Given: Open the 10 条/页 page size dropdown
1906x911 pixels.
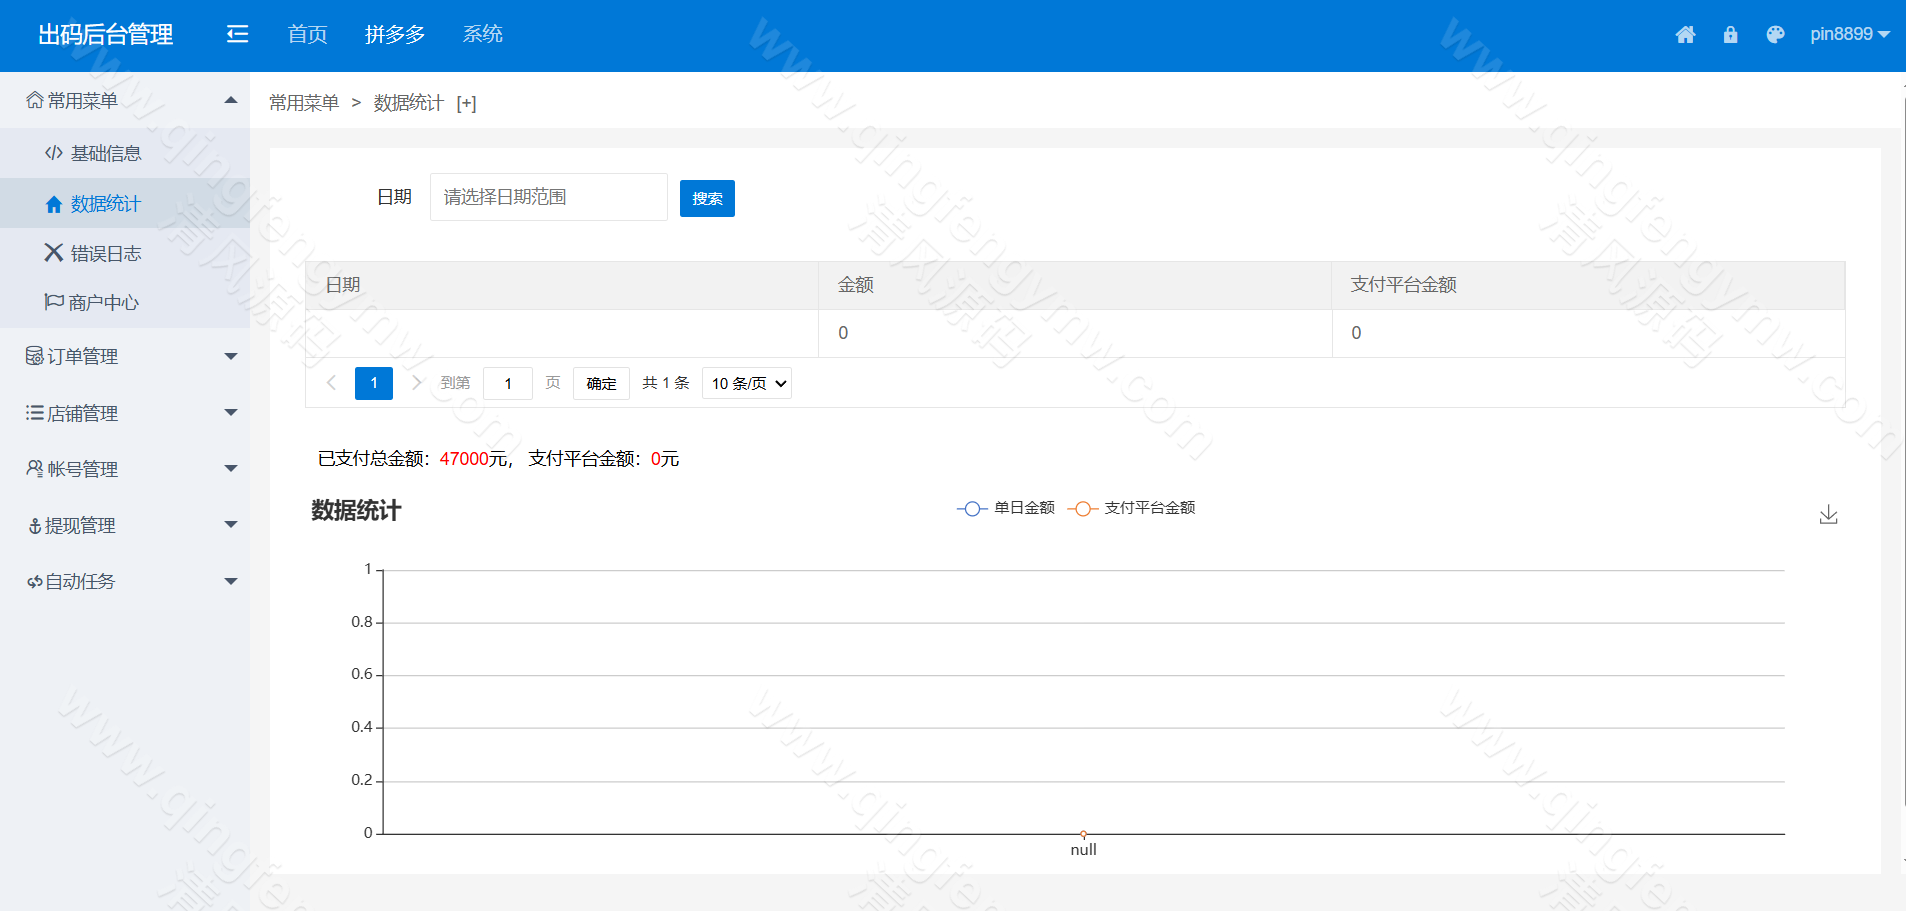Looking at the screenshot, I should (747, 384).
